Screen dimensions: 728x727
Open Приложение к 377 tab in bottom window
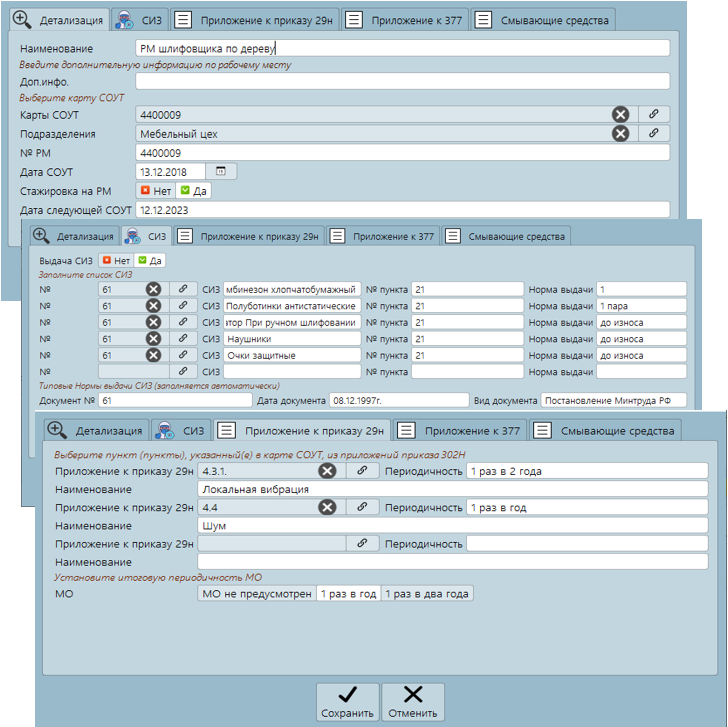pyautogui.click(x=460, y=430)
